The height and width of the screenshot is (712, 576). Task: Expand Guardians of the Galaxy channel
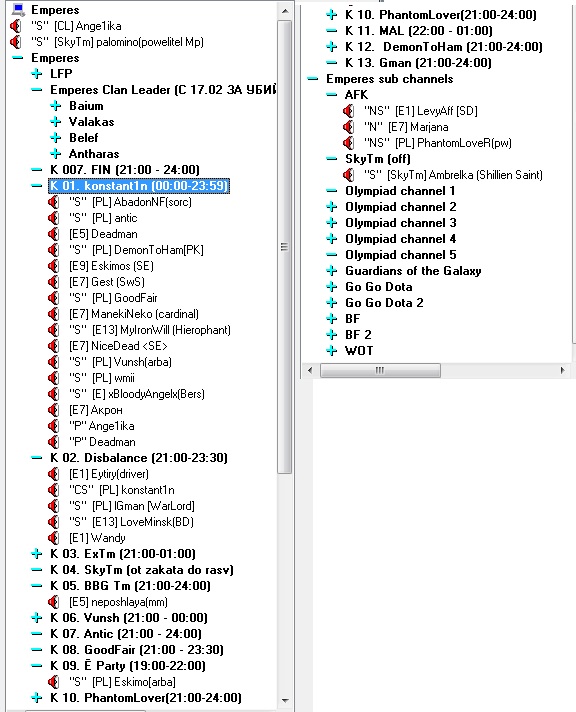(332, 271)
